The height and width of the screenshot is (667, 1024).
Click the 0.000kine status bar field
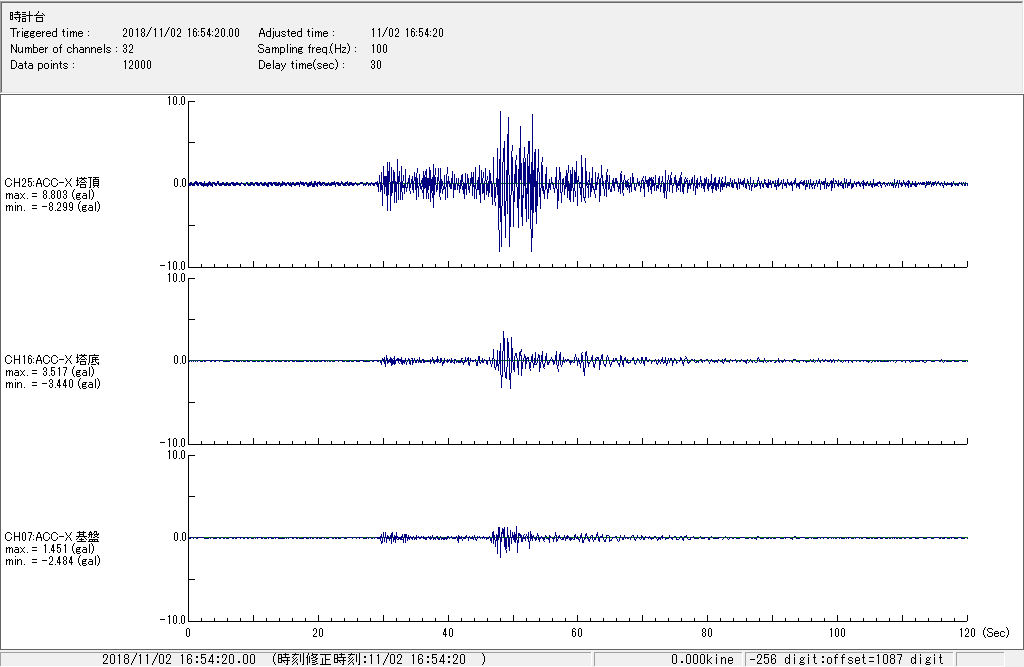click(x=704, y=659)
